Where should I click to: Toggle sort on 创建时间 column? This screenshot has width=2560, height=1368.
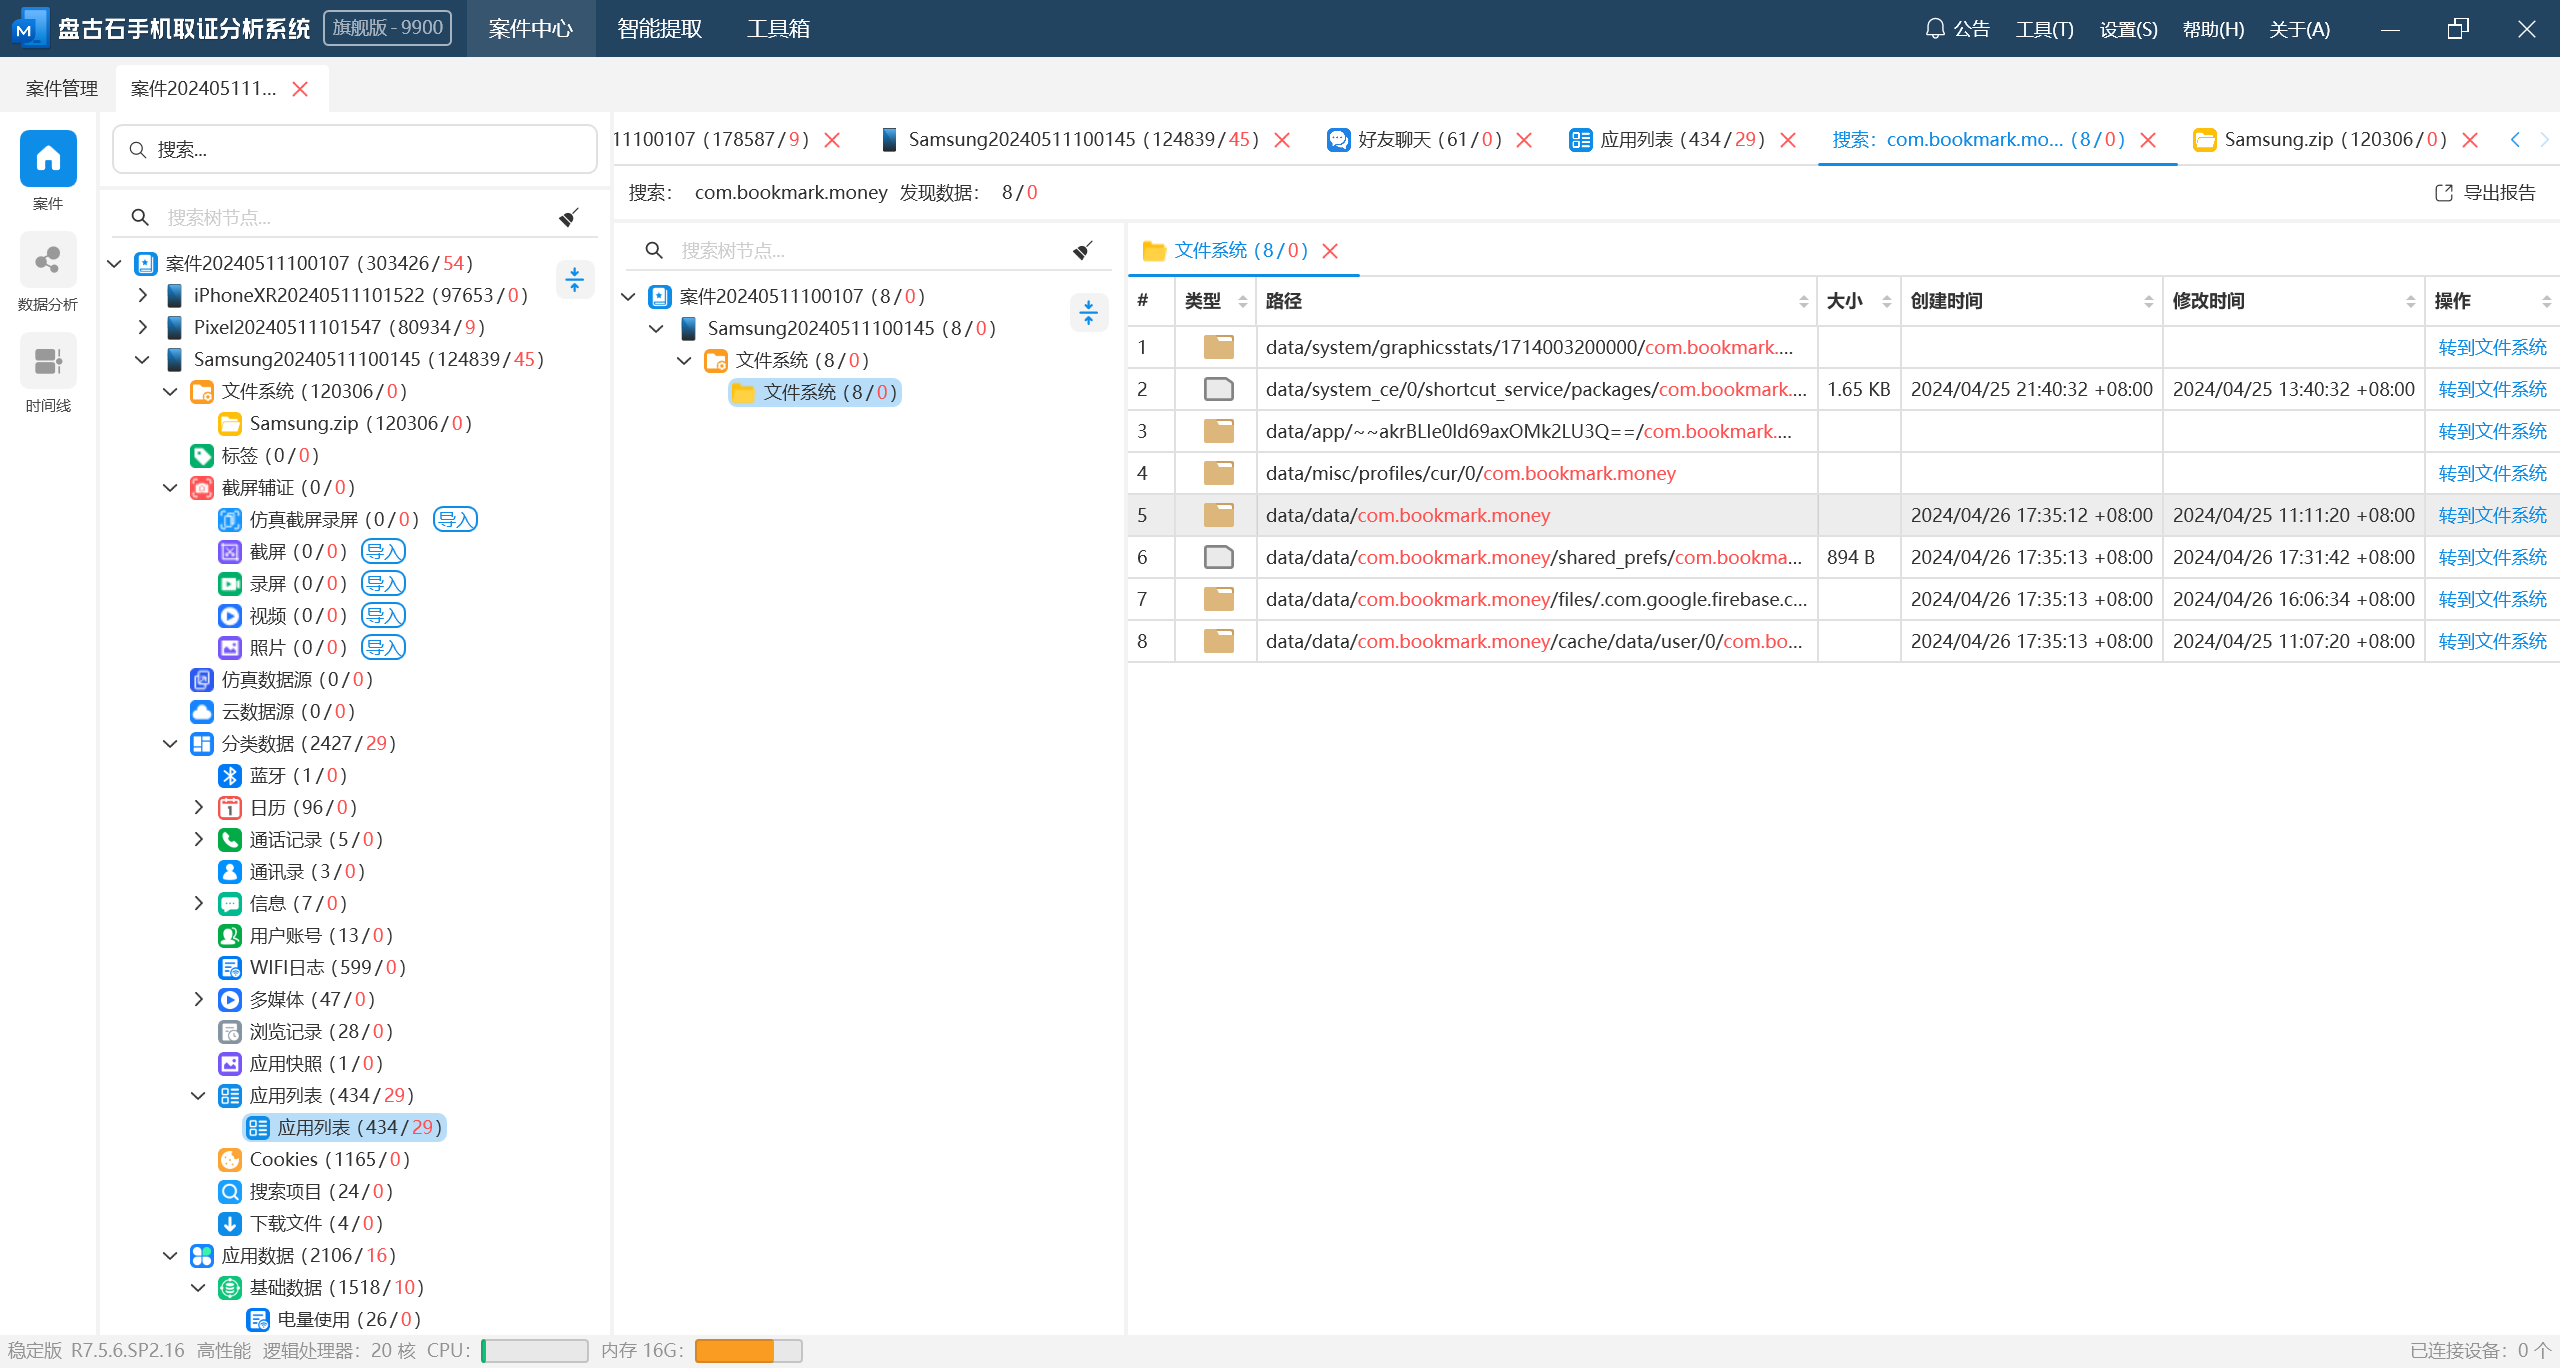[x=2148, y=301]
